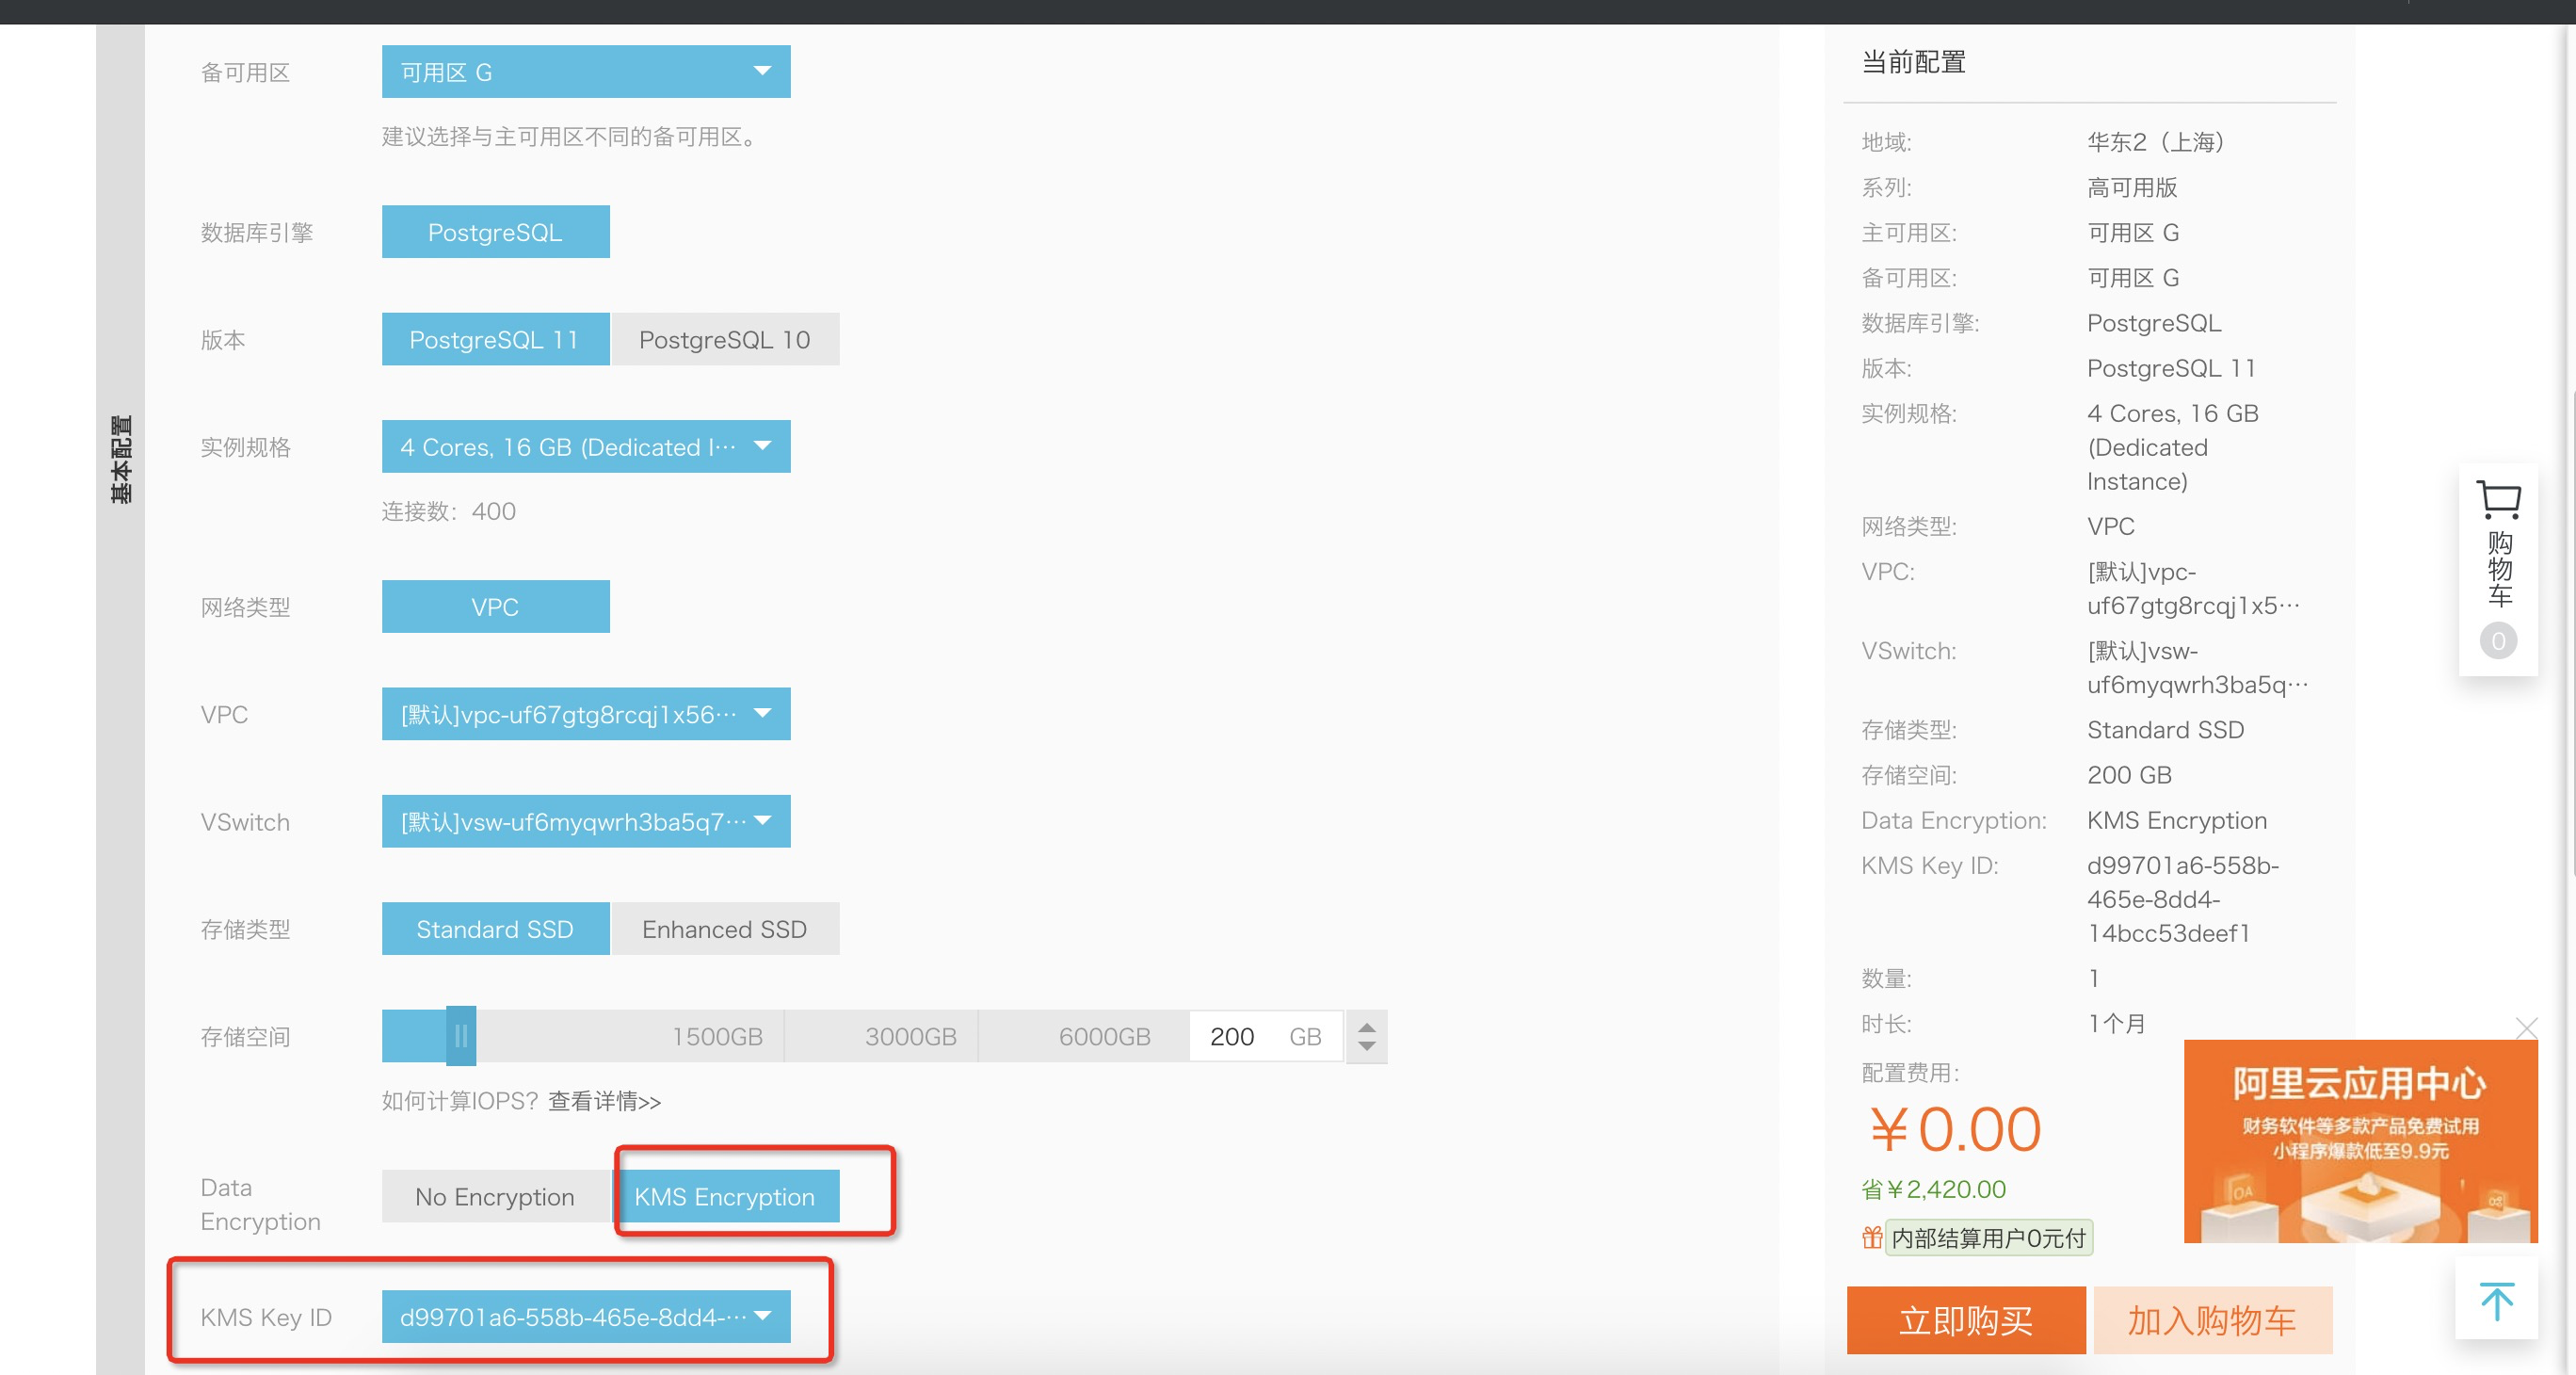Click the storage space slider handle

pyautogui.click(x=461, y=1036)
